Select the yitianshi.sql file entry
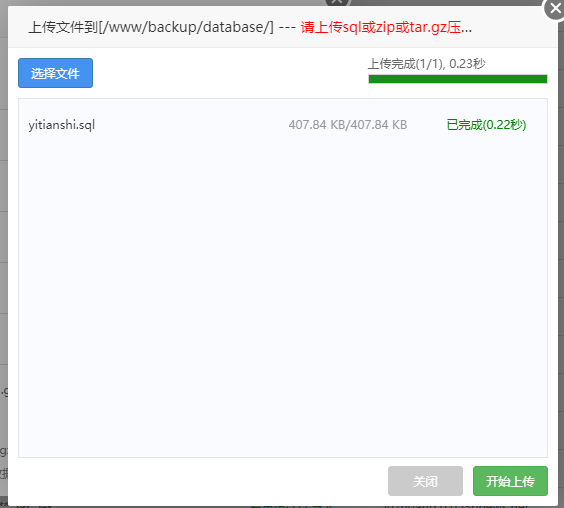This screenshot has height=508, width=564. pyautogui.click(x=62, y=125)
